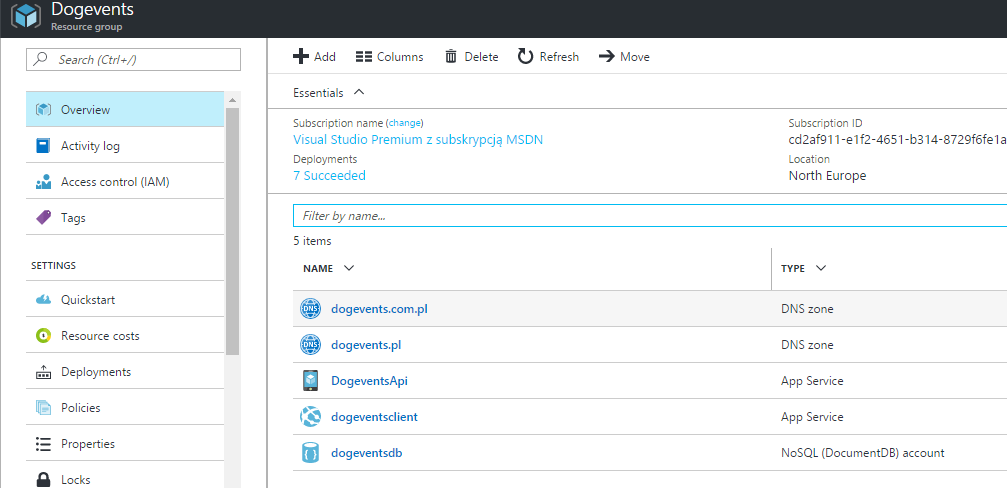The image size is (1007, 488).
Task: Click the Move arrow icon
Action: pos(606,57)
